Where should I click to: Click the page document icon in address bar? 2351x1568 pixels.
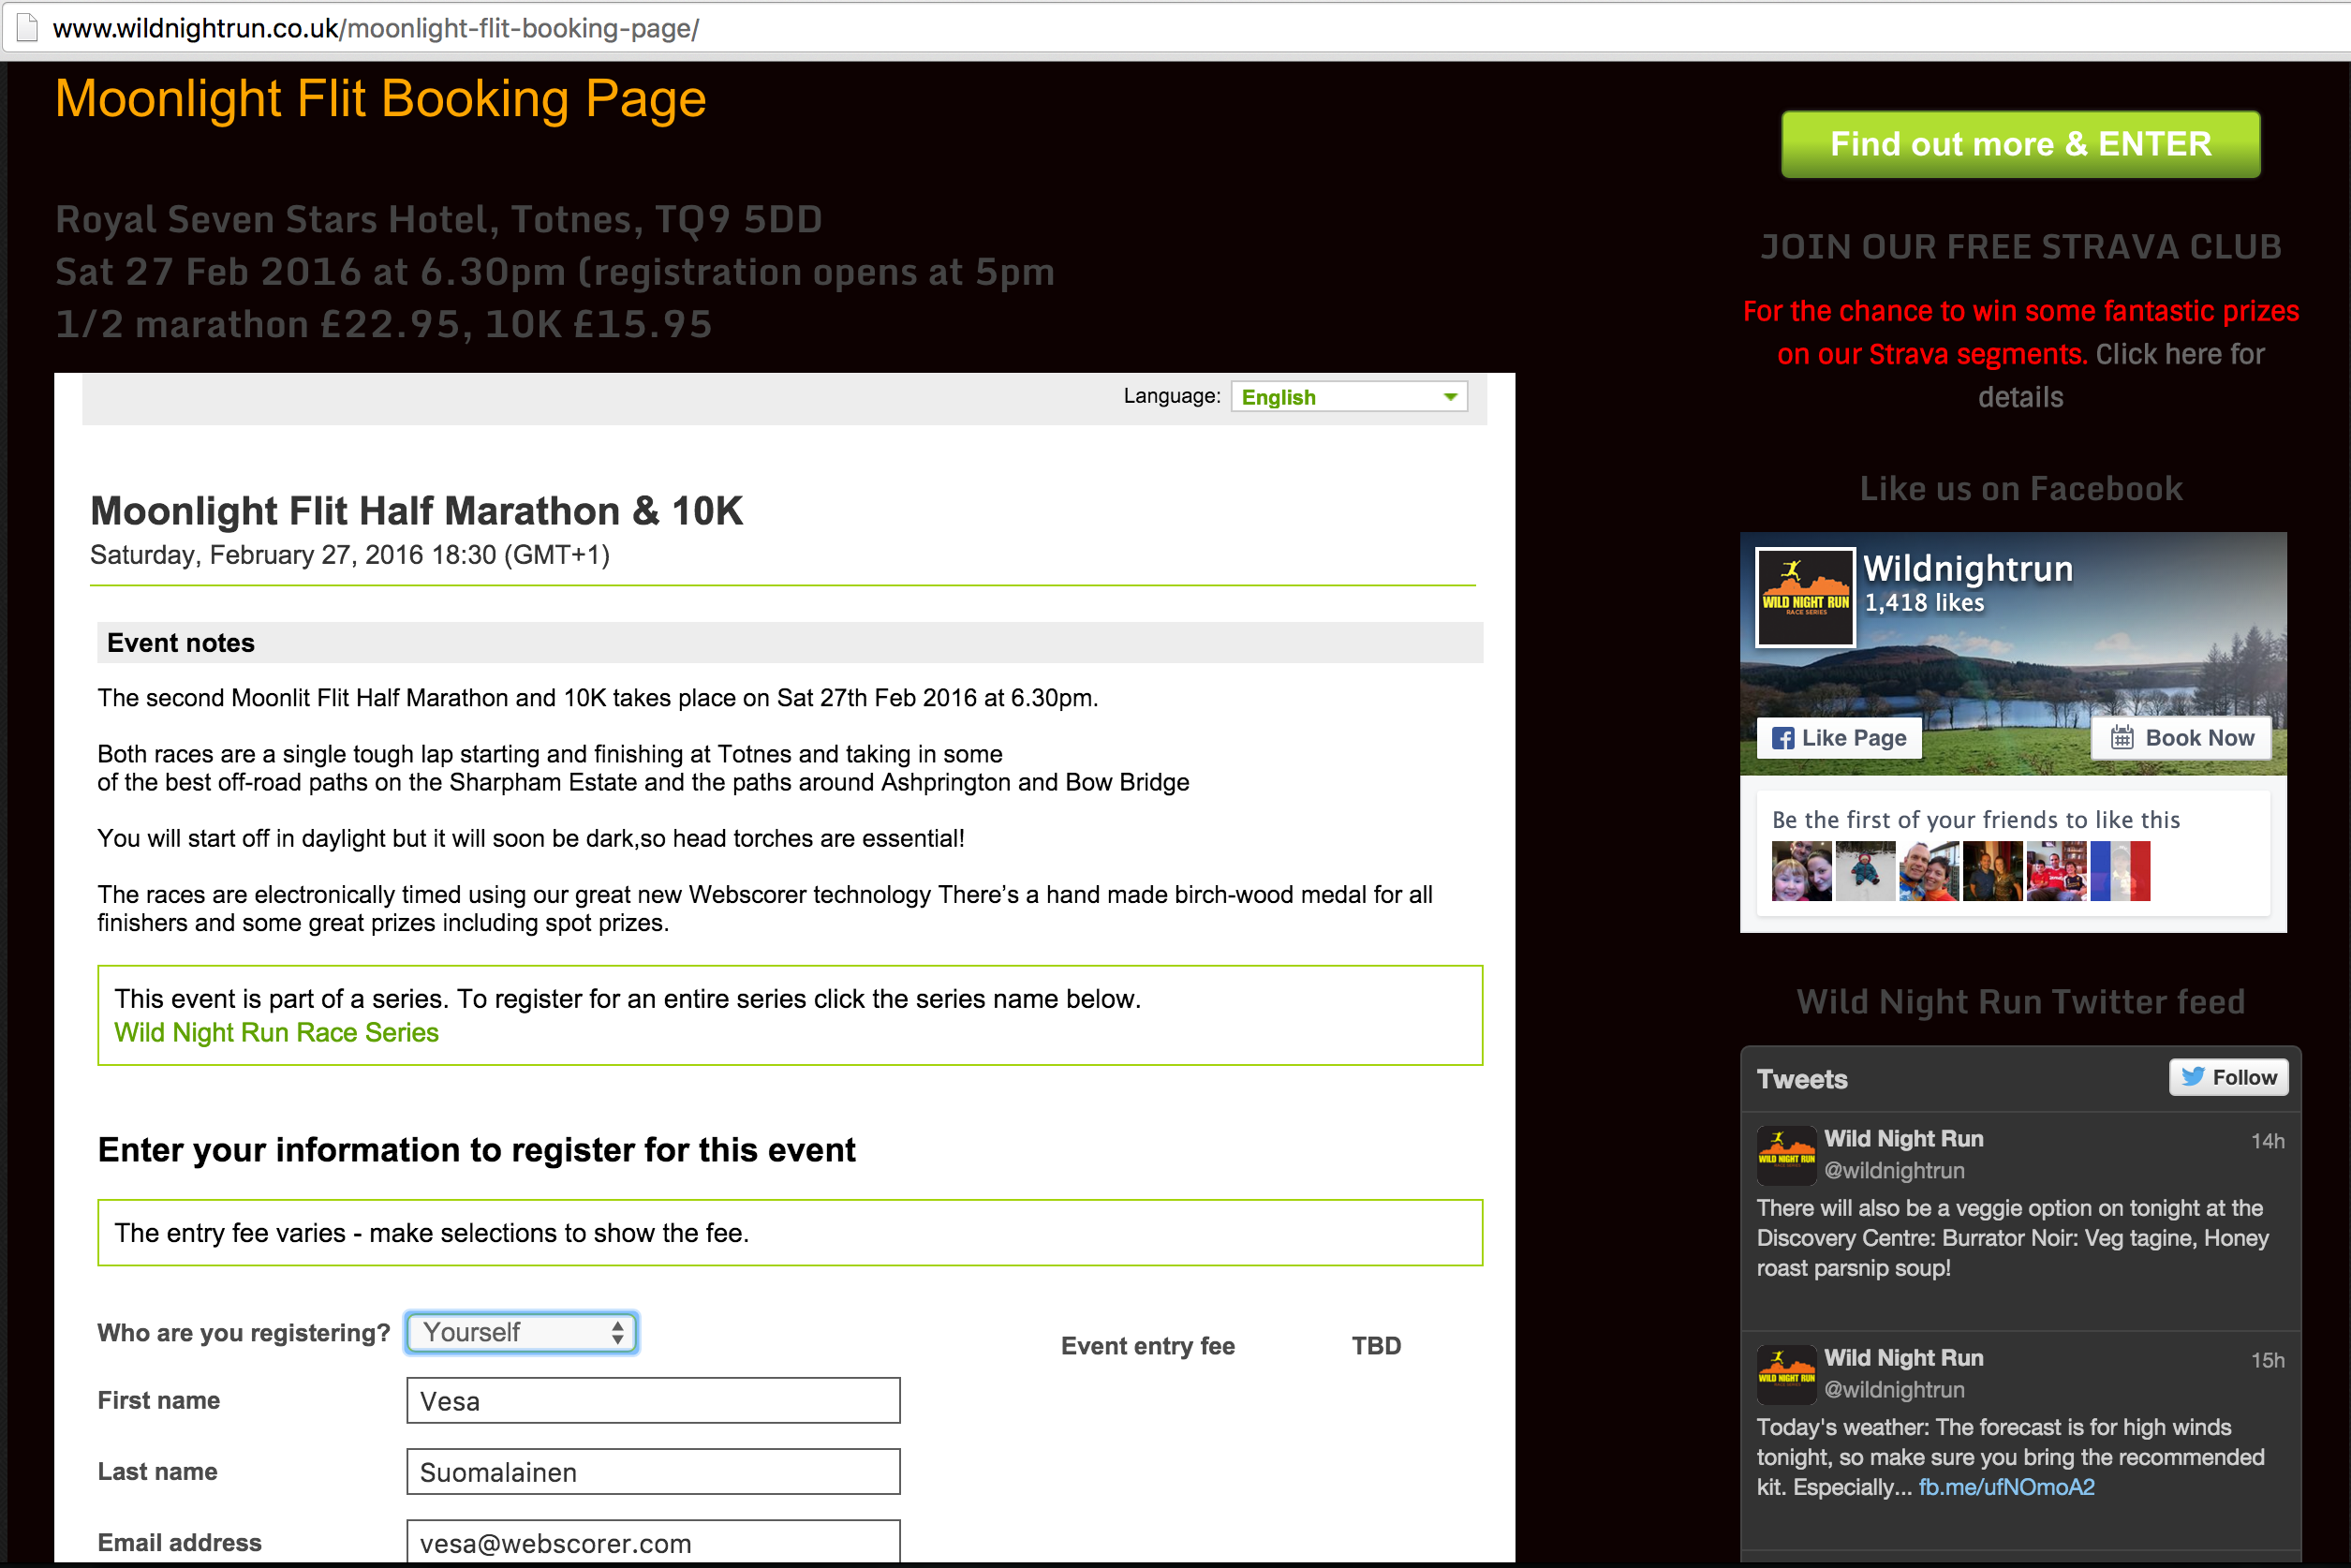[27, 27]
